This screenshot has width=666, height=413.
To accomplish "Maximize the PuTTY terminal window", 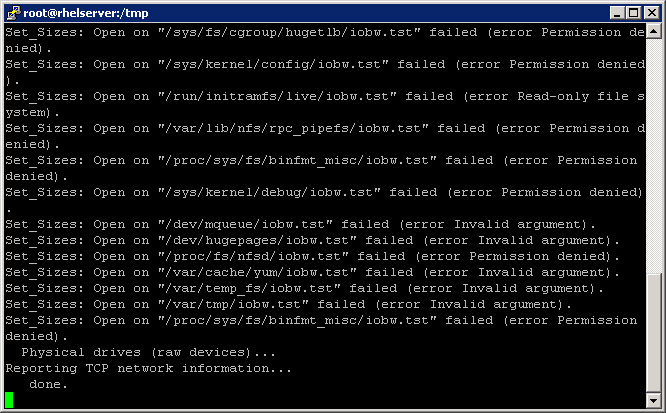I will click(630, 13).
